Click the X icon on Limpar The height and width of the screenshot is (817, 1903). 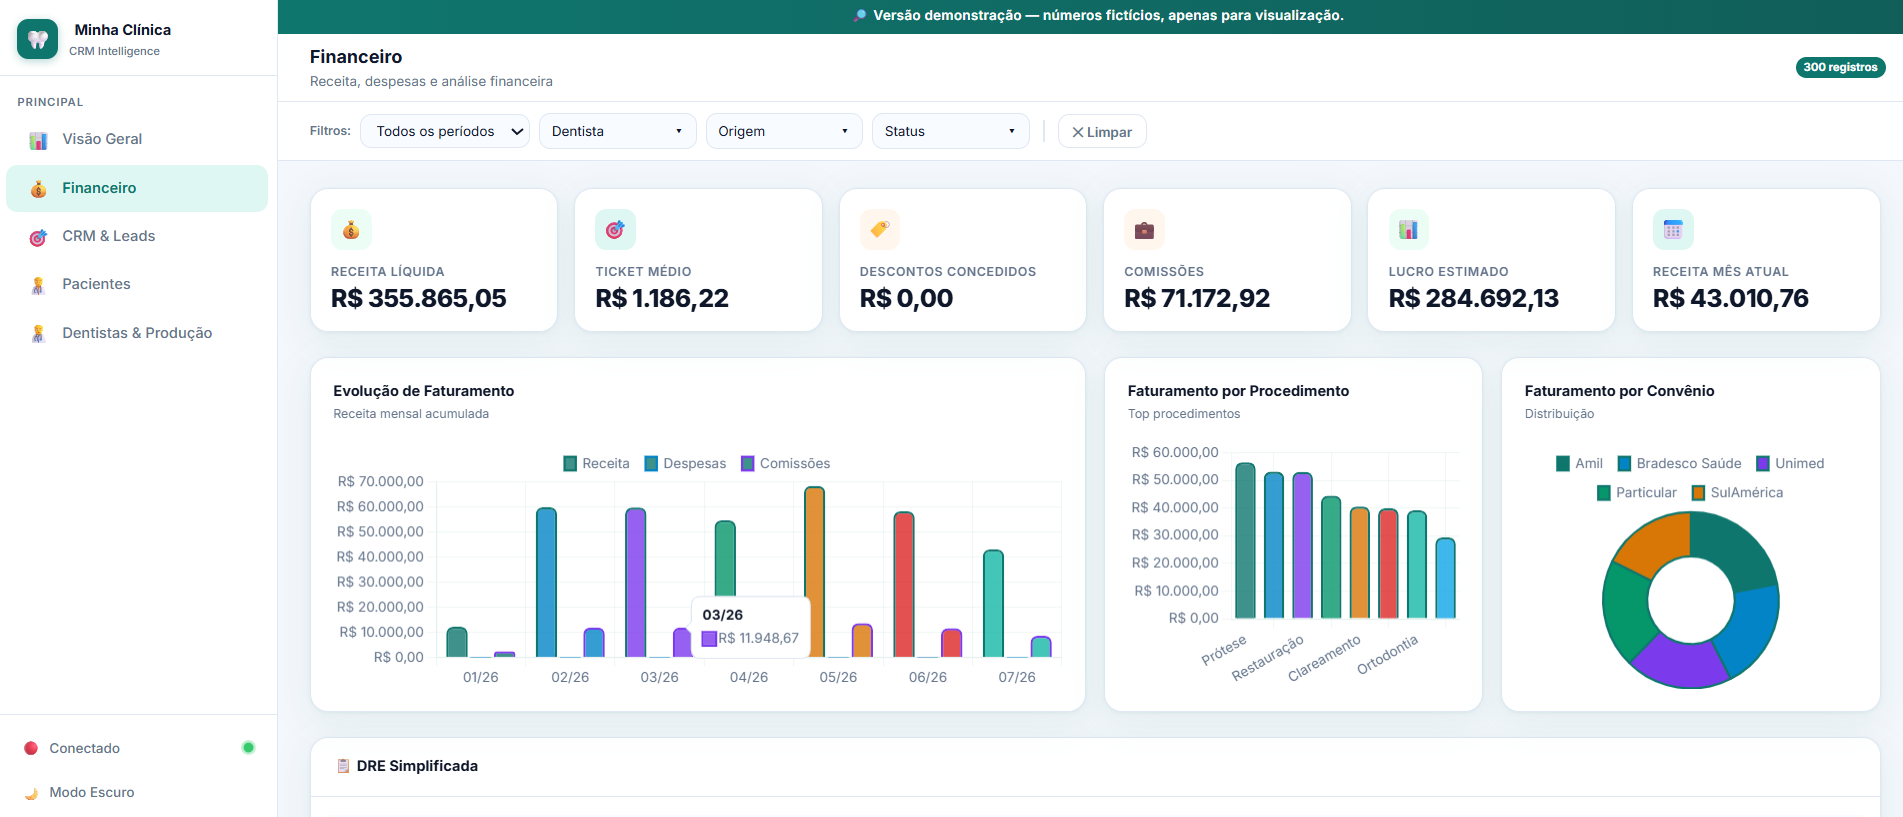[1078, 132]
